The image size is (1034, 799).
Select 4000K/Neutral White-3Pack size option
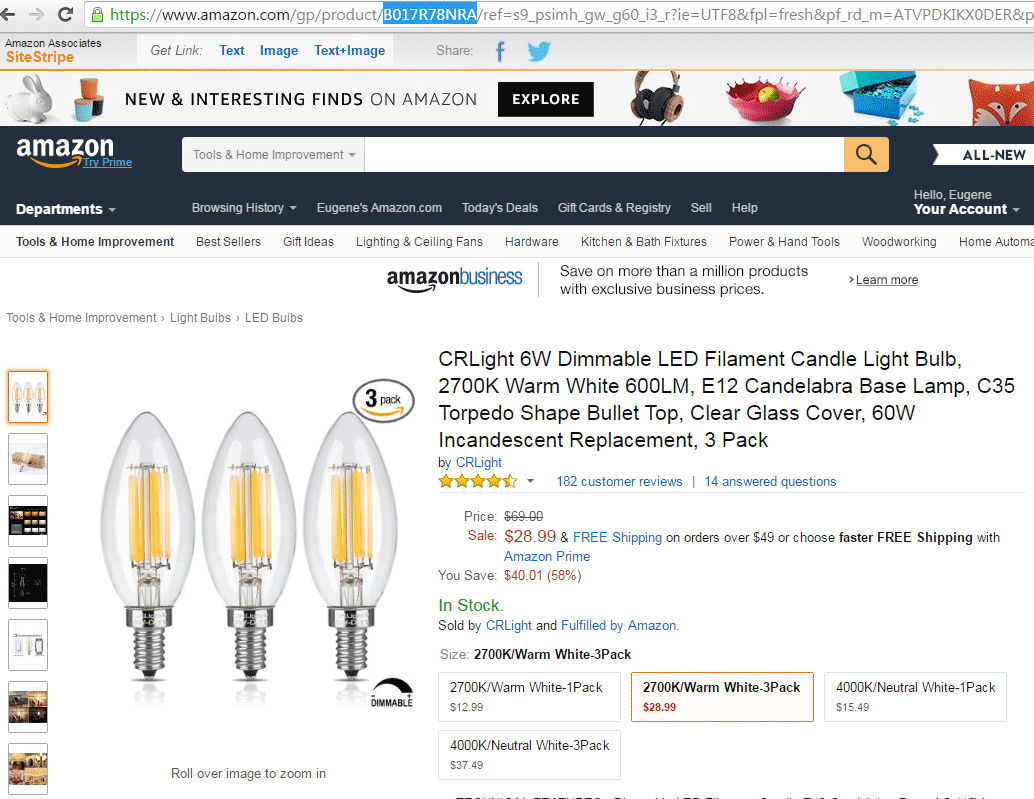(x=530, y=755)
